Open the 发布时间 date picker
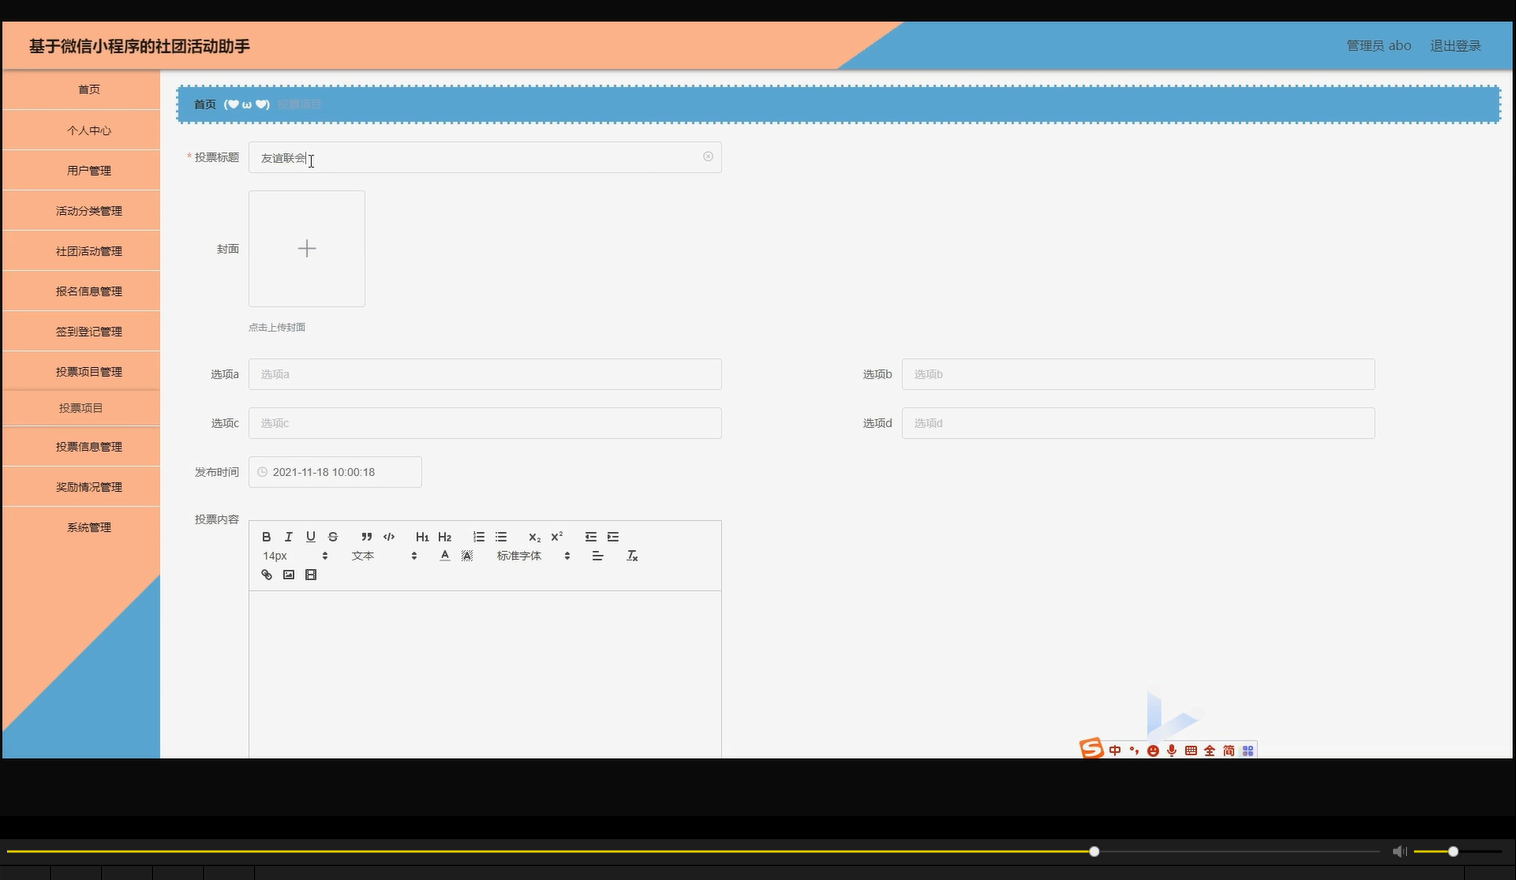The image size is (1516, 880). coord(335,472)
